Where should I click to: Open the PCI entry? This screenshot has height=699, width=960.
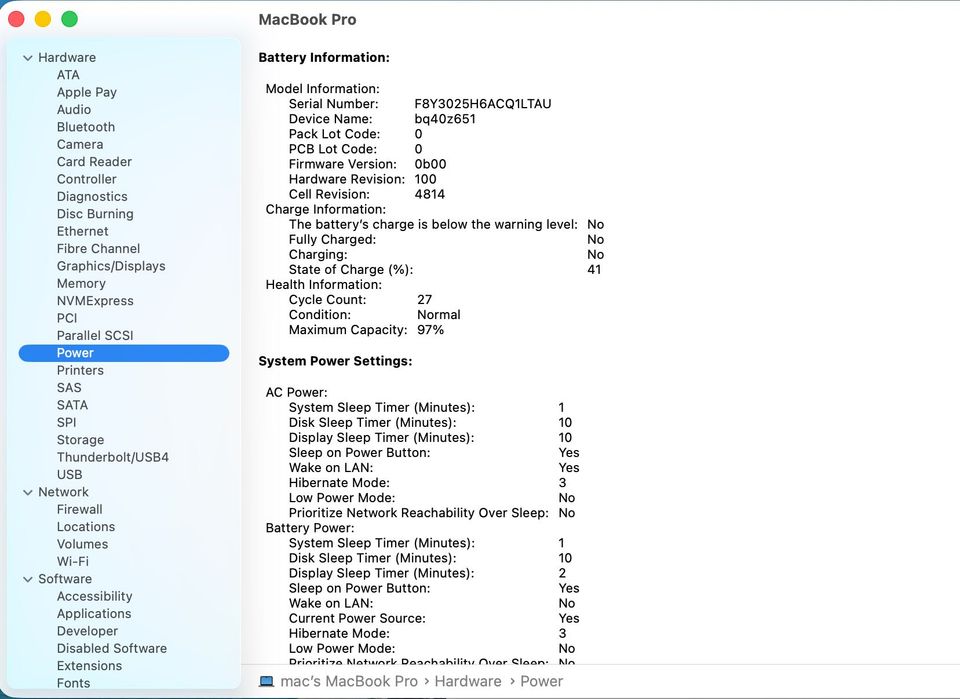click(67, 318)
